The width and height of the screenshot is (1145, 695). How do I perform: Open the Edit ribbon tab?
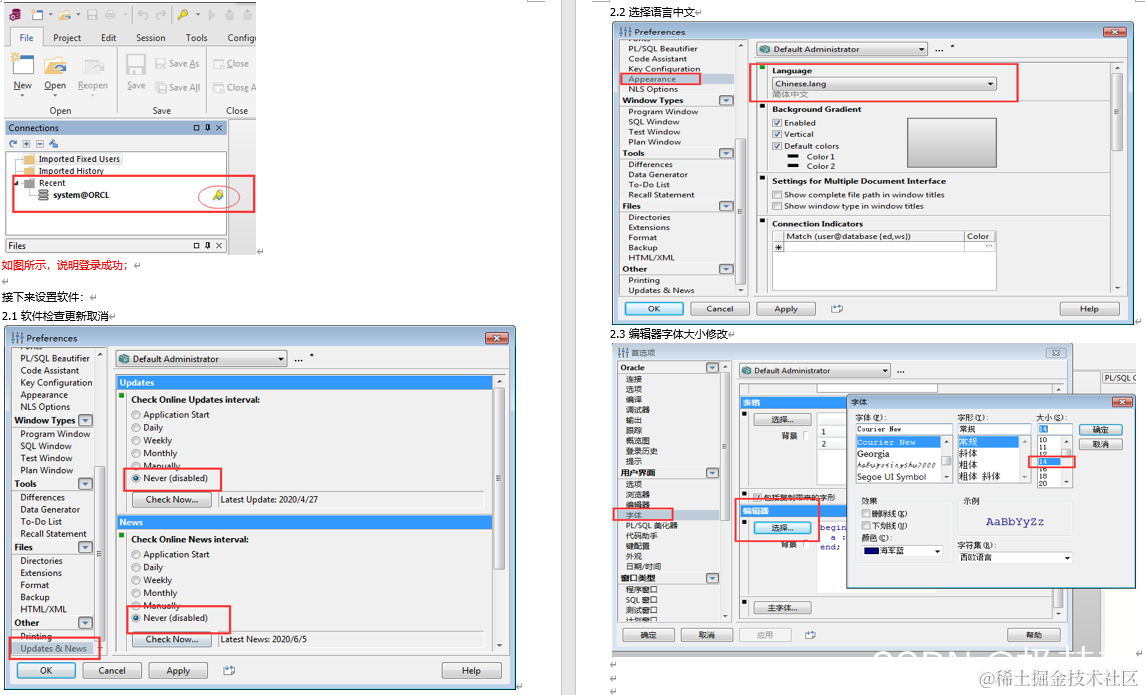pos(109,38)
